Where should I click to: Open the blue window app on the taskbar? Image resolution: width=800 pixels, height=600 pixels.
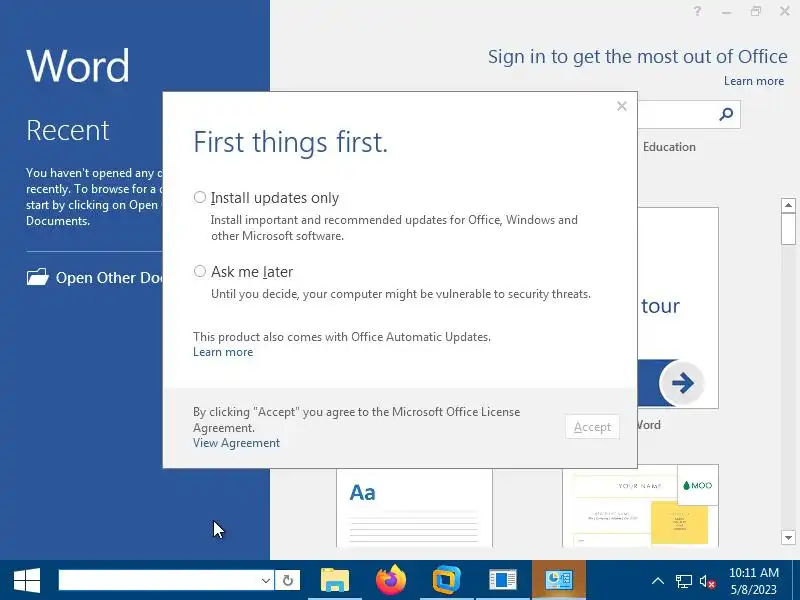(503, 580)
